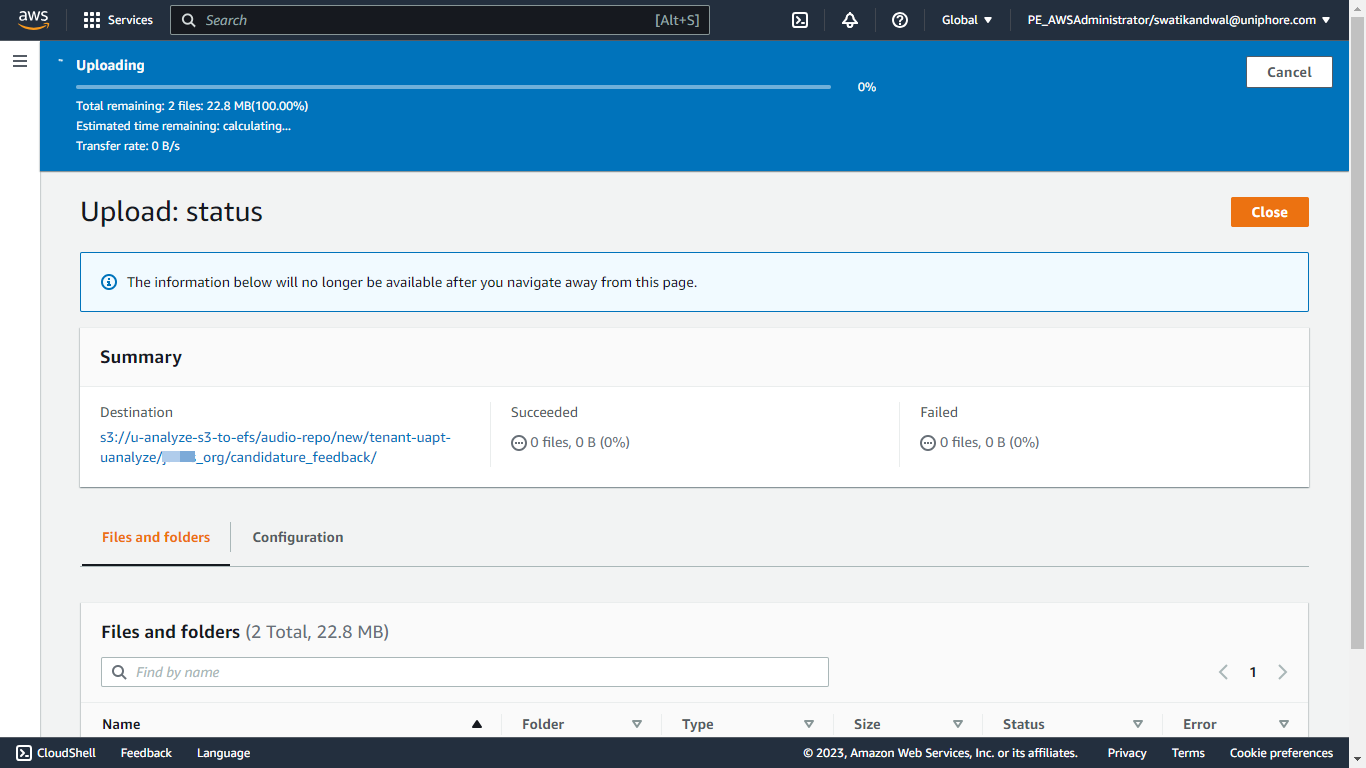The width and height of the screenshot is (1366, 768).
Task: Go to previous page of files
Action: tap(1223, 672)
